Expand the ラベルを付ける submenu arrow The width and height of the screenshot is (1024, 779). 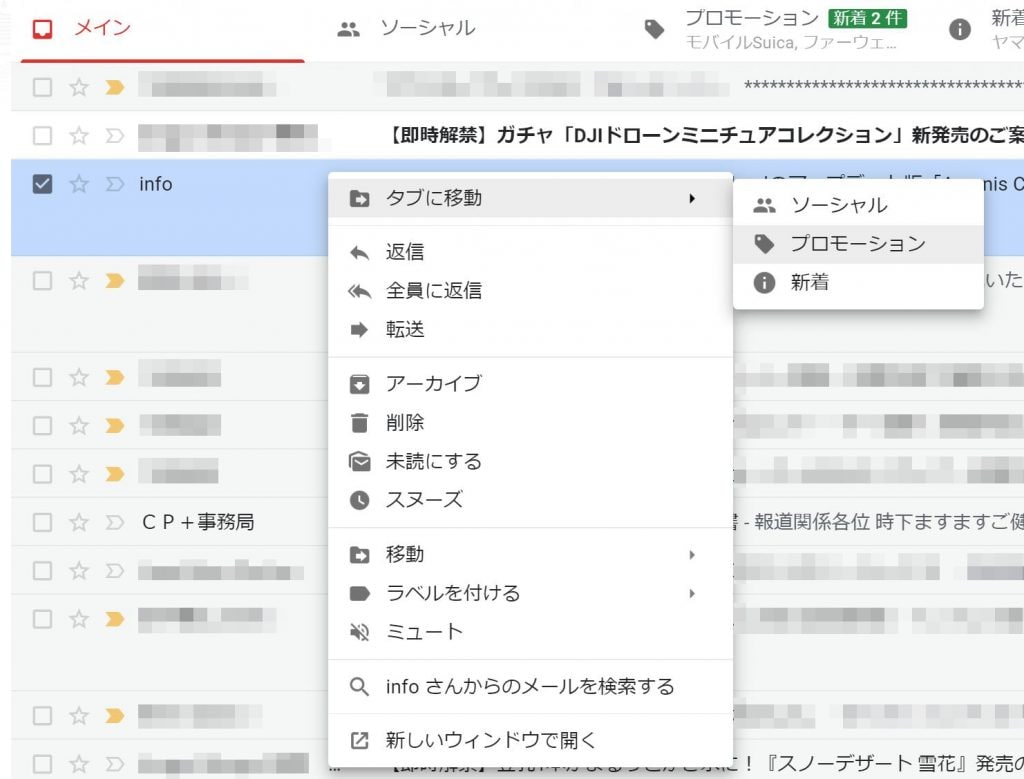coord(691,594)
